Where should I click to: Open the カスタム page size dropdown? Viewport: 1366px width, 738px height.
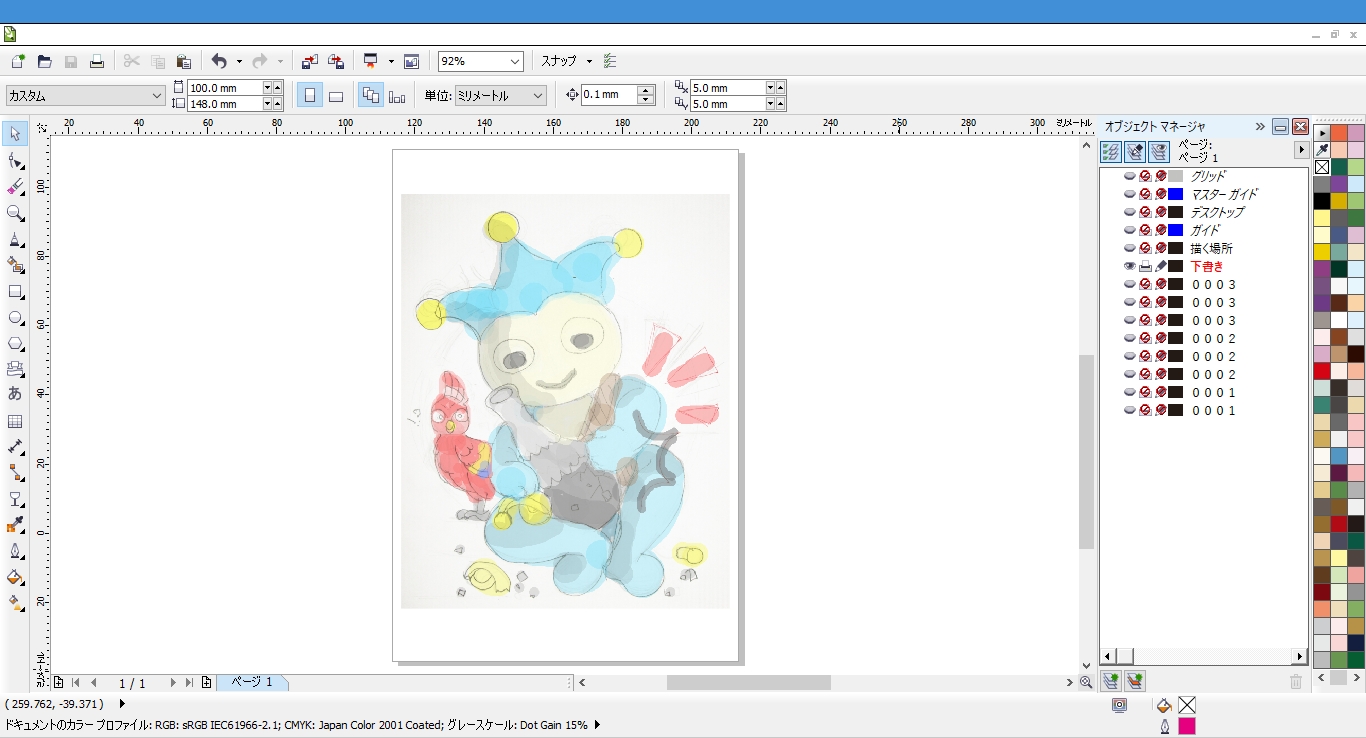[157, 96]
